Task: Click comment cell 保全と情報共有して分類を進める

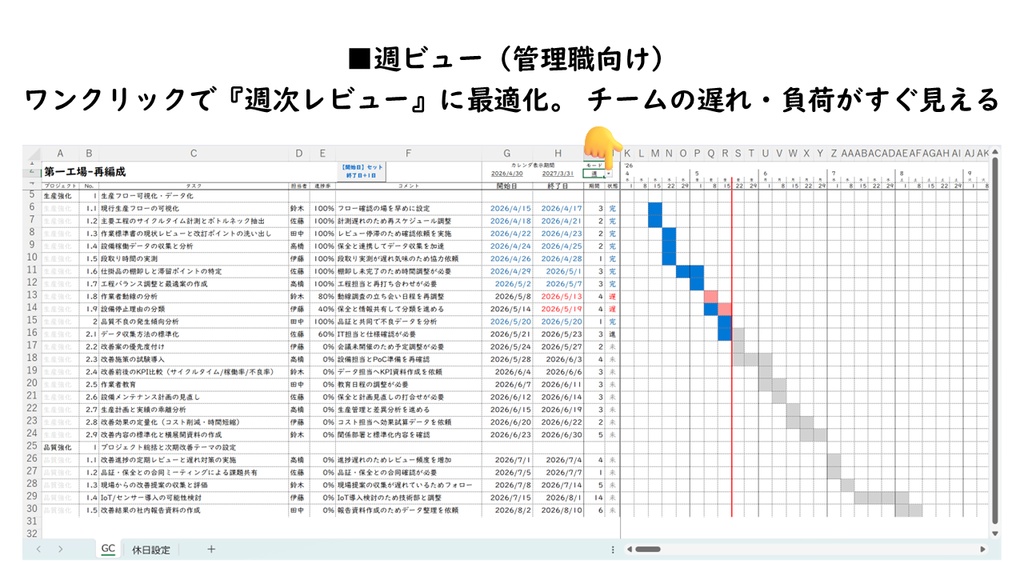Action: [x=409, y=309]
